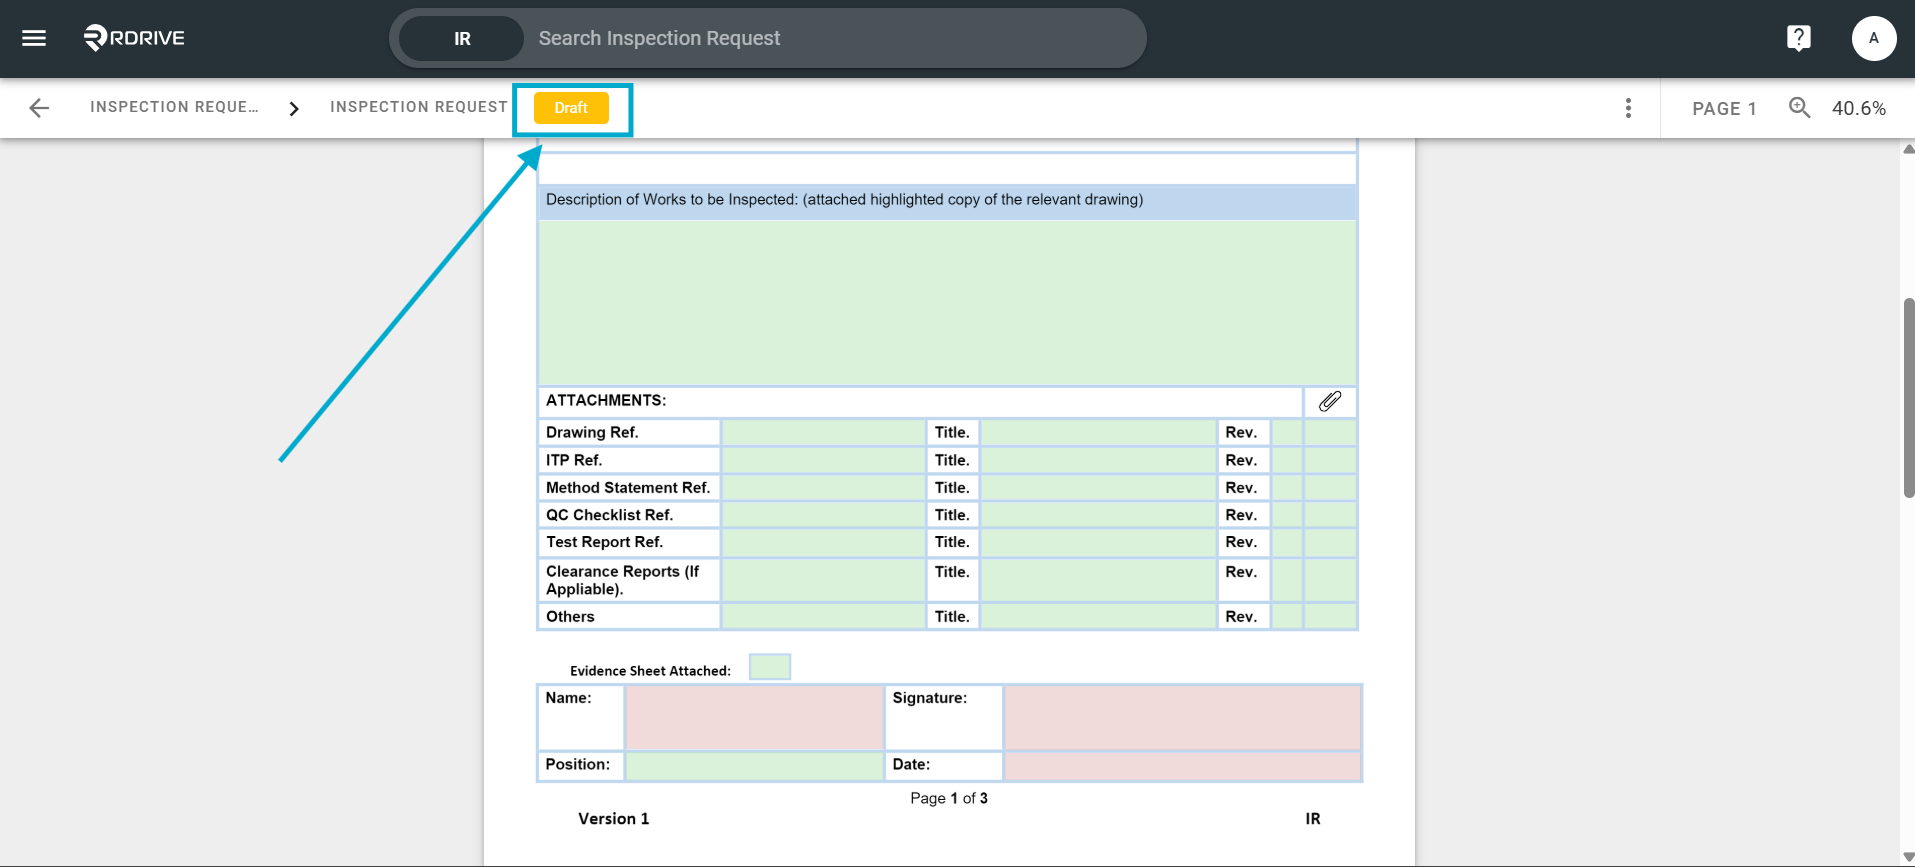The width and height of the screenshot is (1915, 867).
Task: Select the IR search category pill
Action: tap(462, 39)
